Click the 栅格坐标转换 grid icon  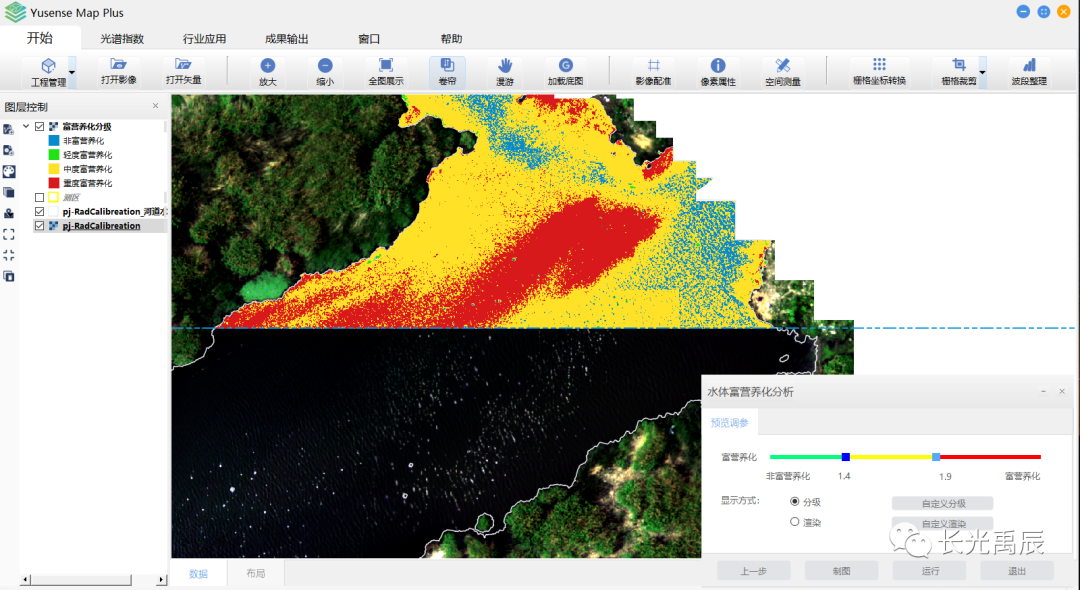879,65
